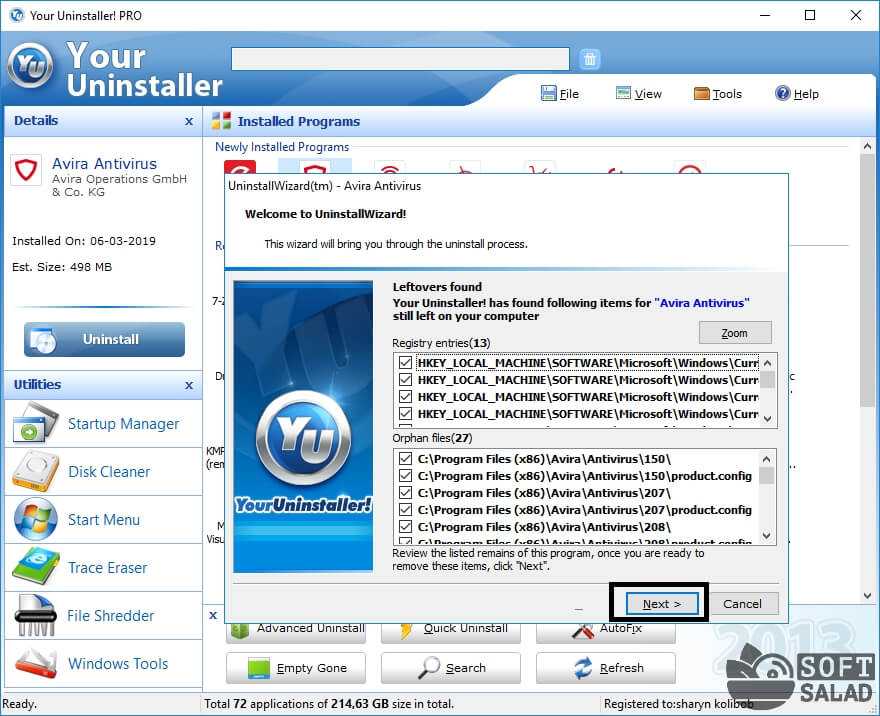Uncheck the Antivirus\207\product.config checkbox
The width and height of the screenshot is (880, 716).
coord(405,510)
